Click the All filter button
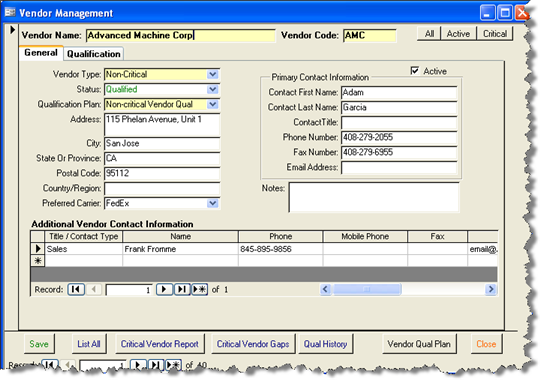The image size is (540, 380). click(x=429, y=34)
